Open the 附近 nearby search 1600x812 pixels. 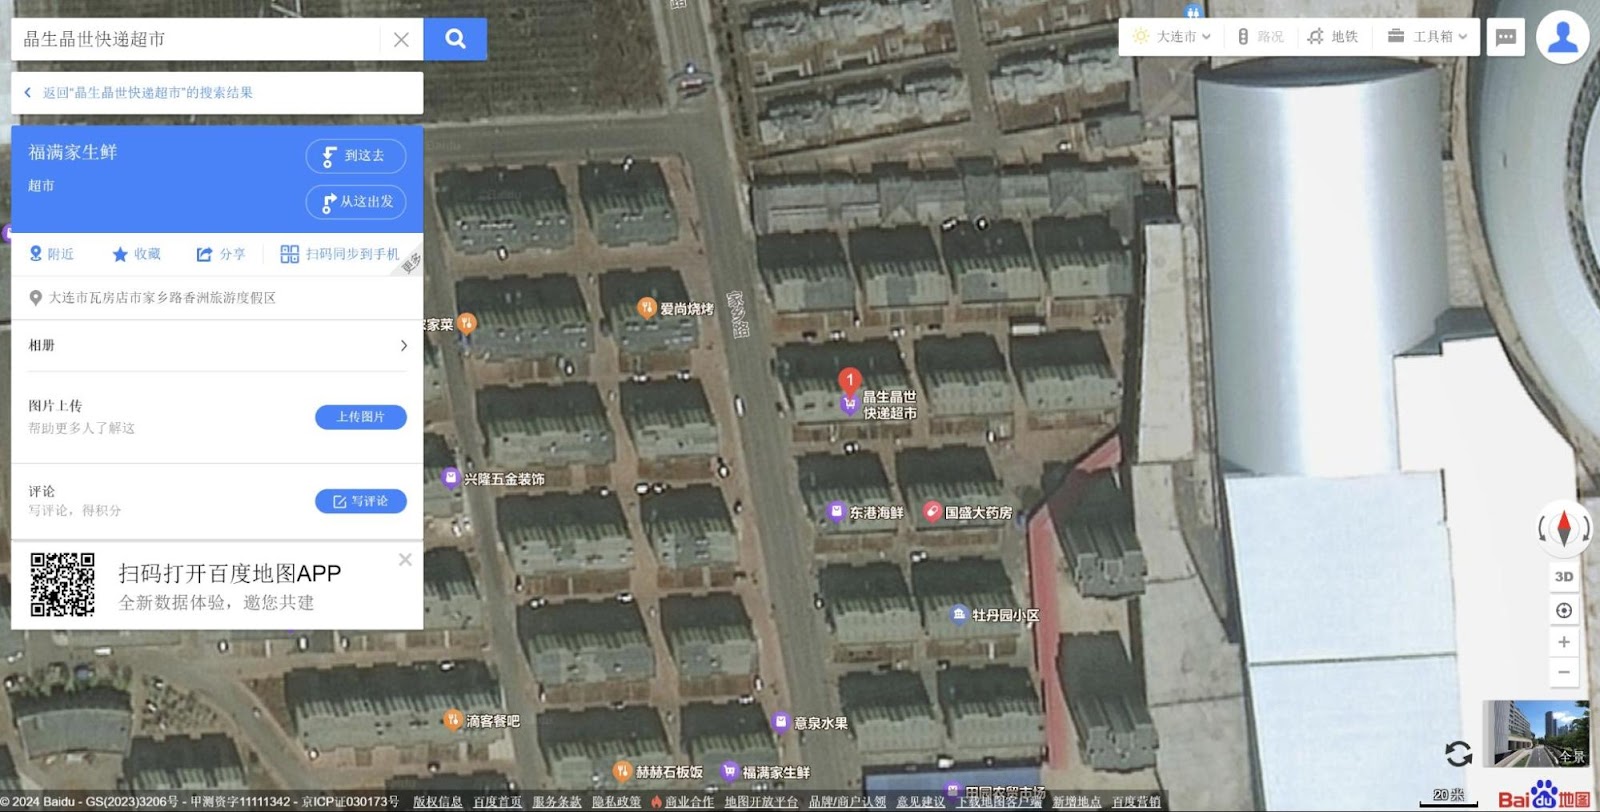pyautogui.click(x=52, y=254)
